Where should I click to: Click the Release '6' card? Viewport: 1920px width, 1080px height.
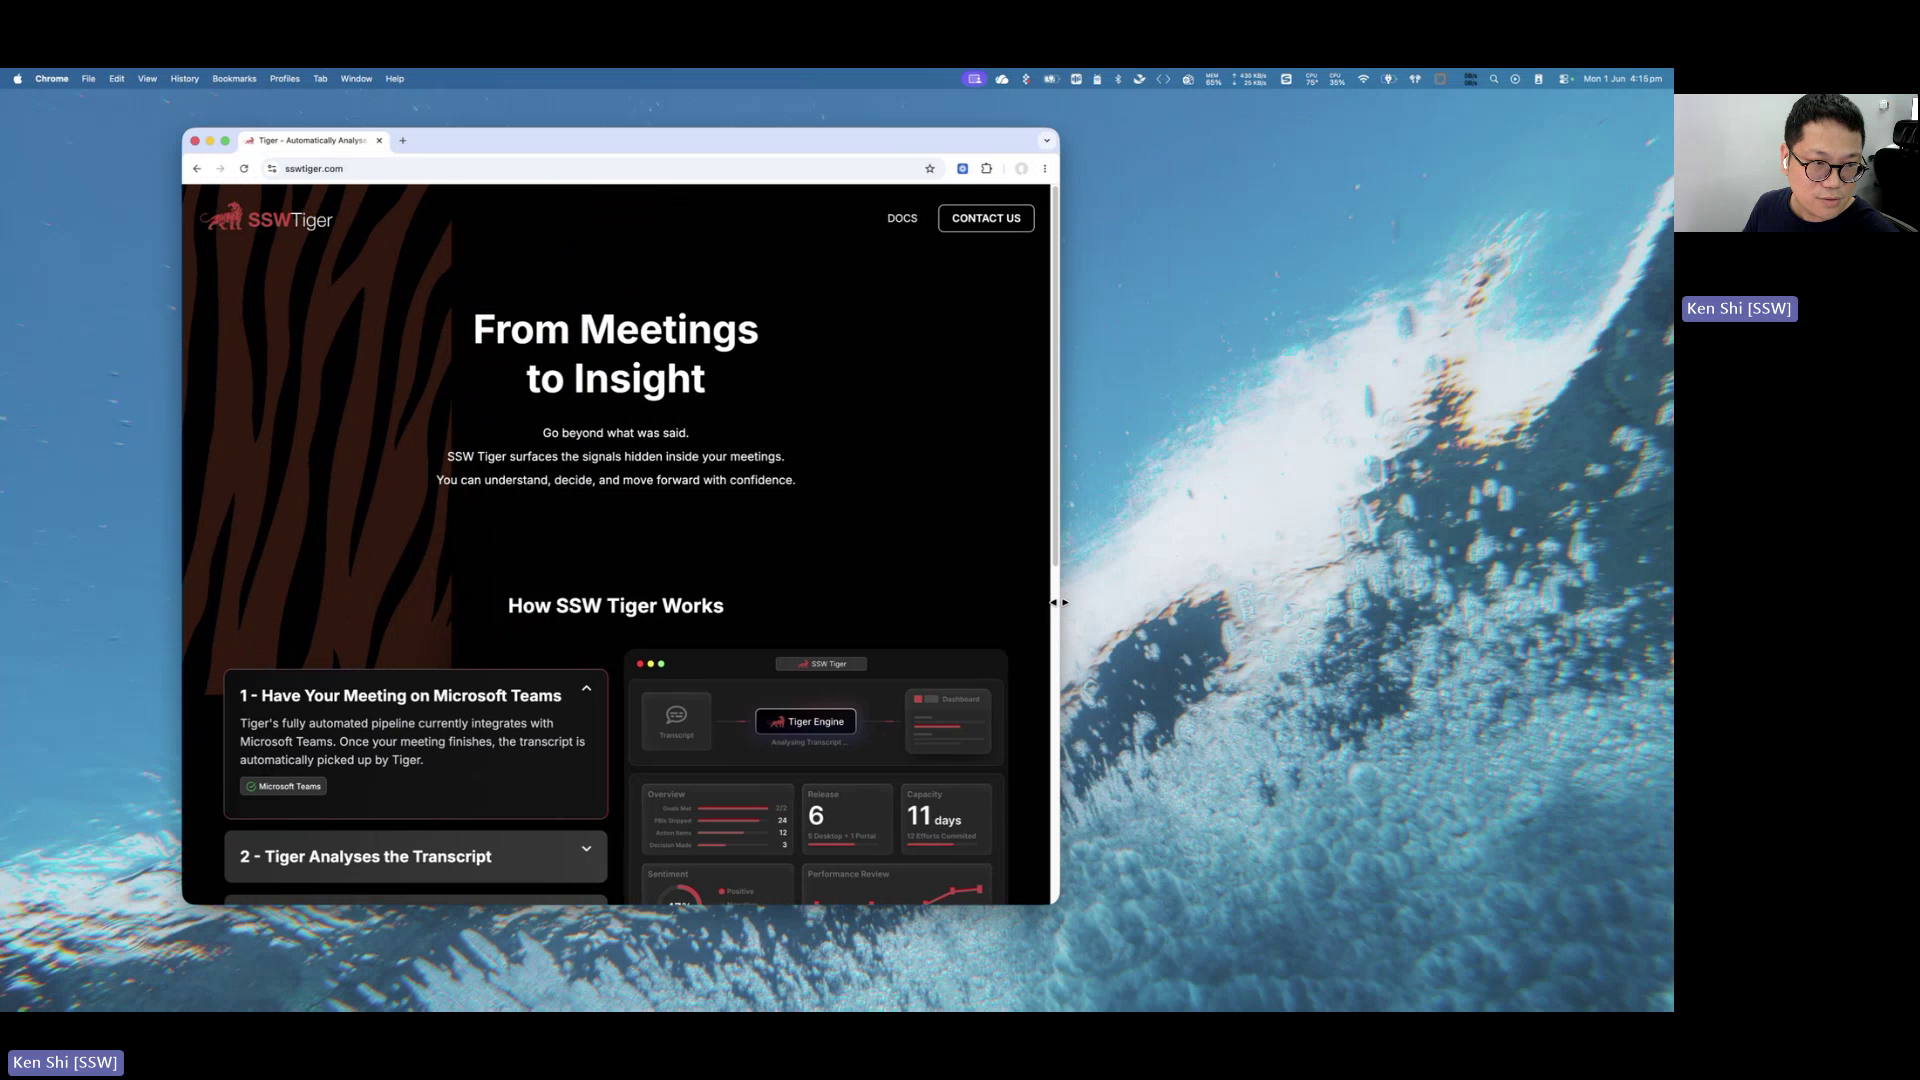tap(847, 819)
